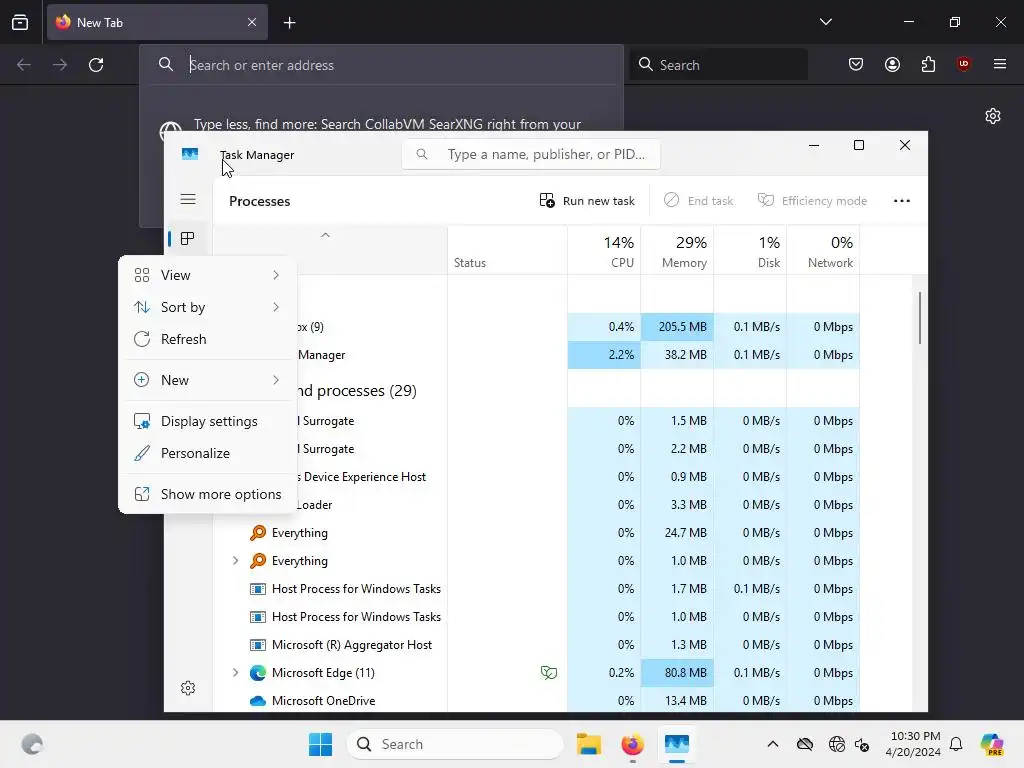Screen dimensions: 1024x768
Task: Show hidden system tray icons
Action: pos(773,744)
